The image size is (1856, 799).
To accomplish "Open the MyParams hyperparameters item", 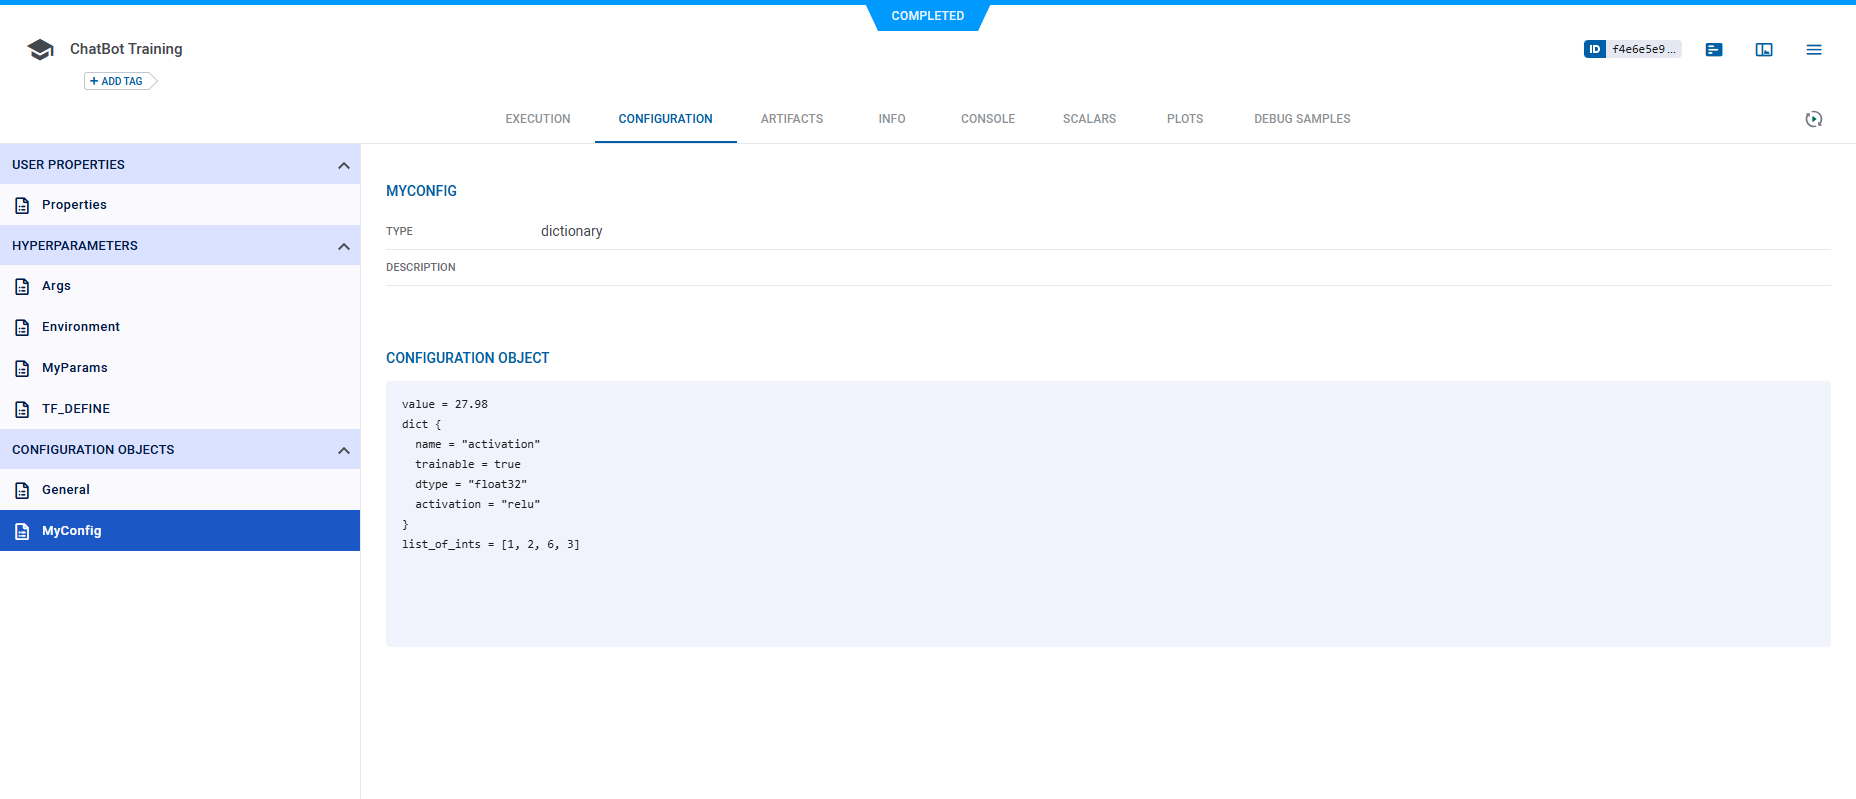I will click(x=75, y=368).
